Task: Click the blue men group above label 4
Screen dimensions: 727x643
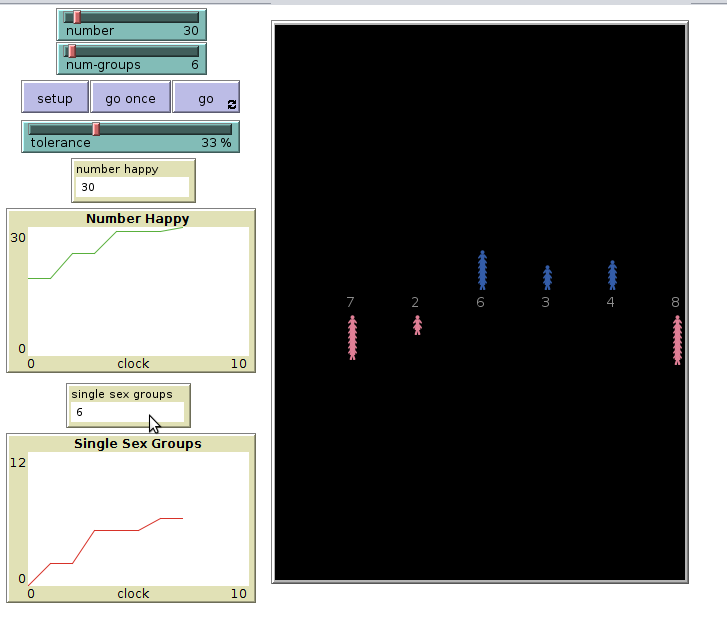Action: [612, 275]
